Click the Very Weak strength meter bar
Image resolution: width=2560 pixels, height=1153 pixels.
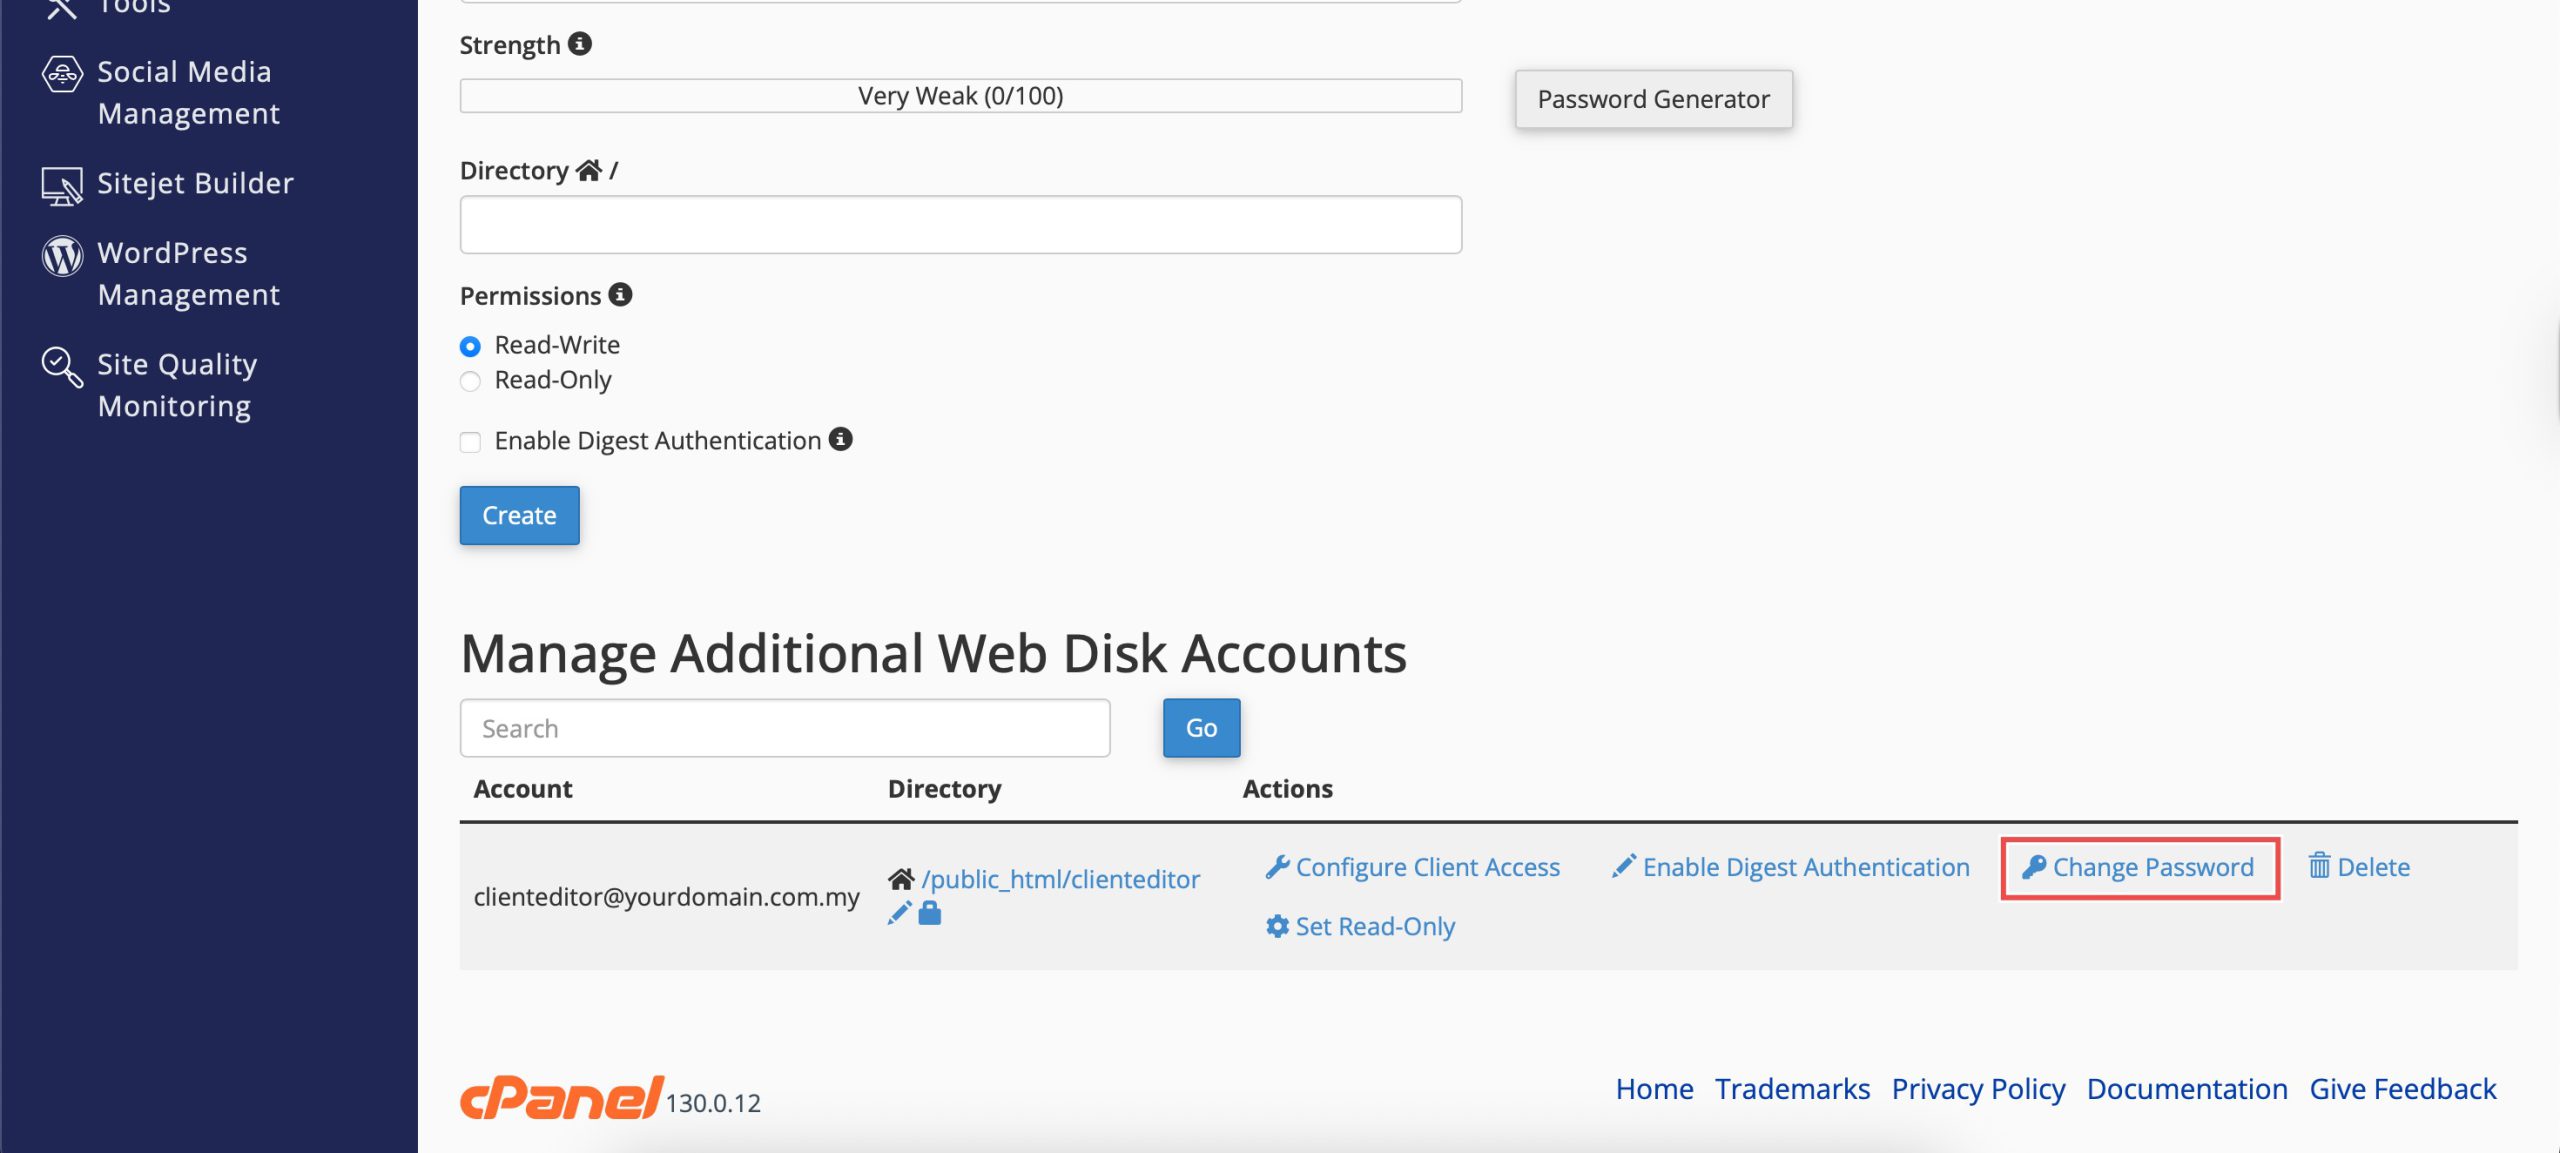point(960,96)
